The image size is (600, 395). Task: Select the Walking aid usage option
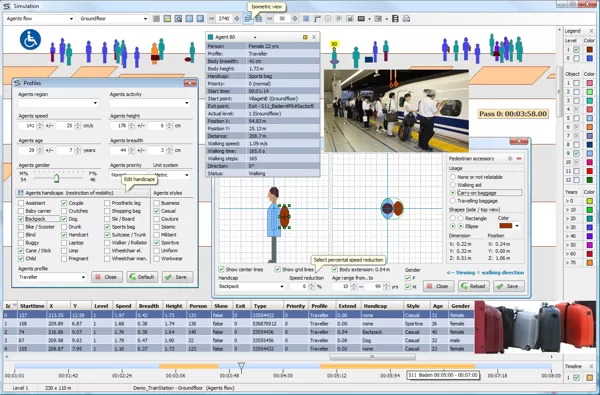coord(453,185)
